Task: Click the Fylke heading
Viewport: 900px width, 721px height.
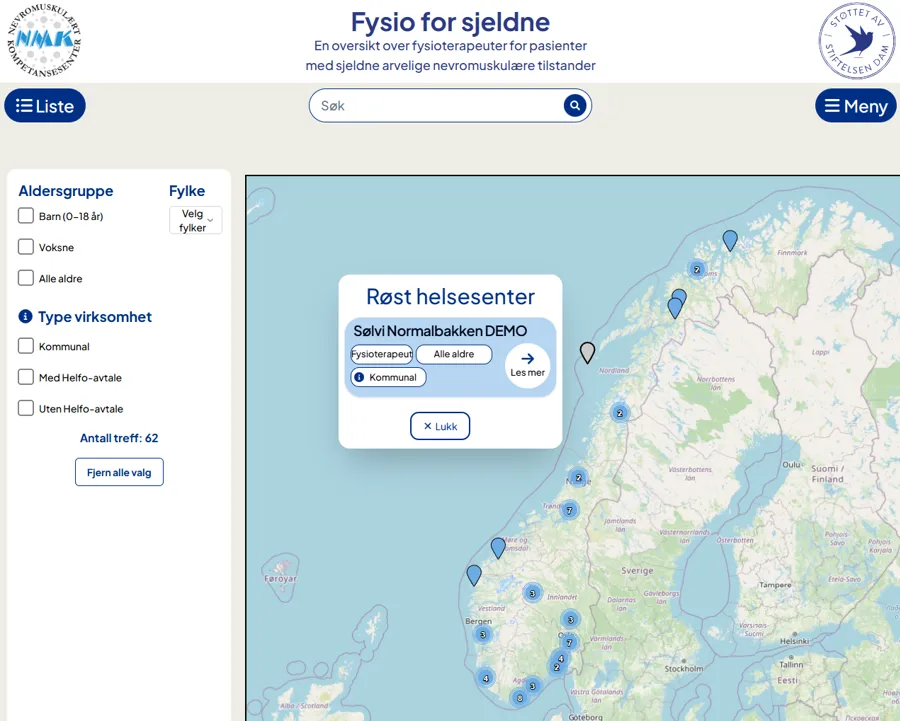Action: [187, 191]
